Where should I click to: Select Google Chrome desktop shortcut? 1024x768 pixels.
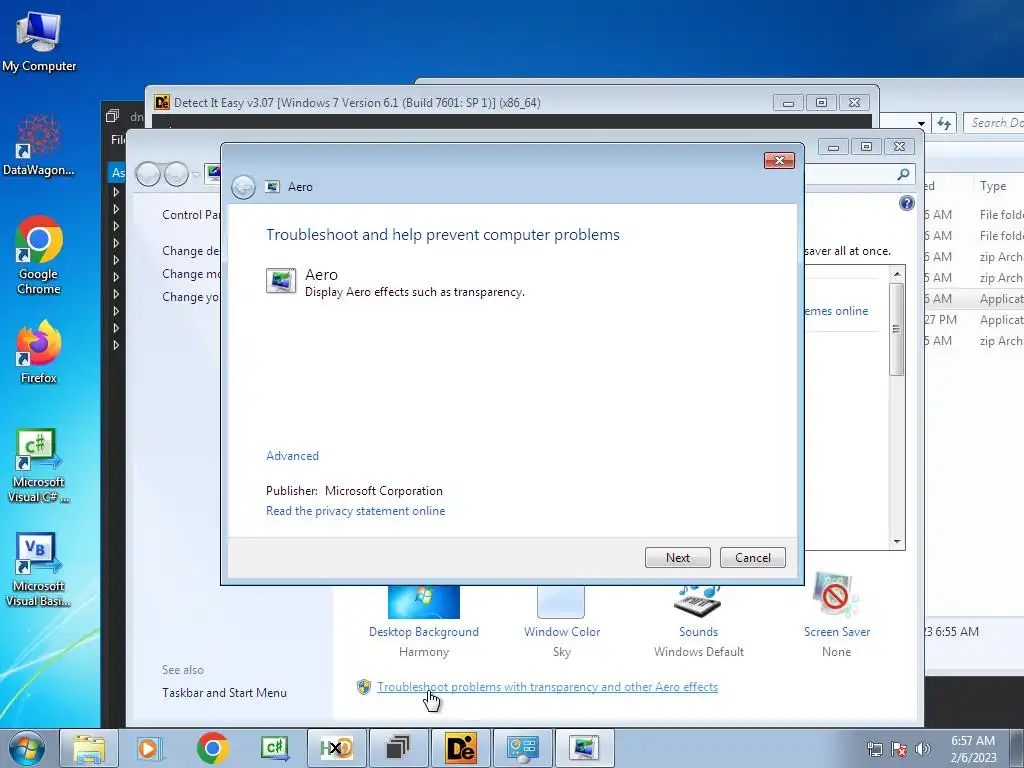tap(39, 255)
